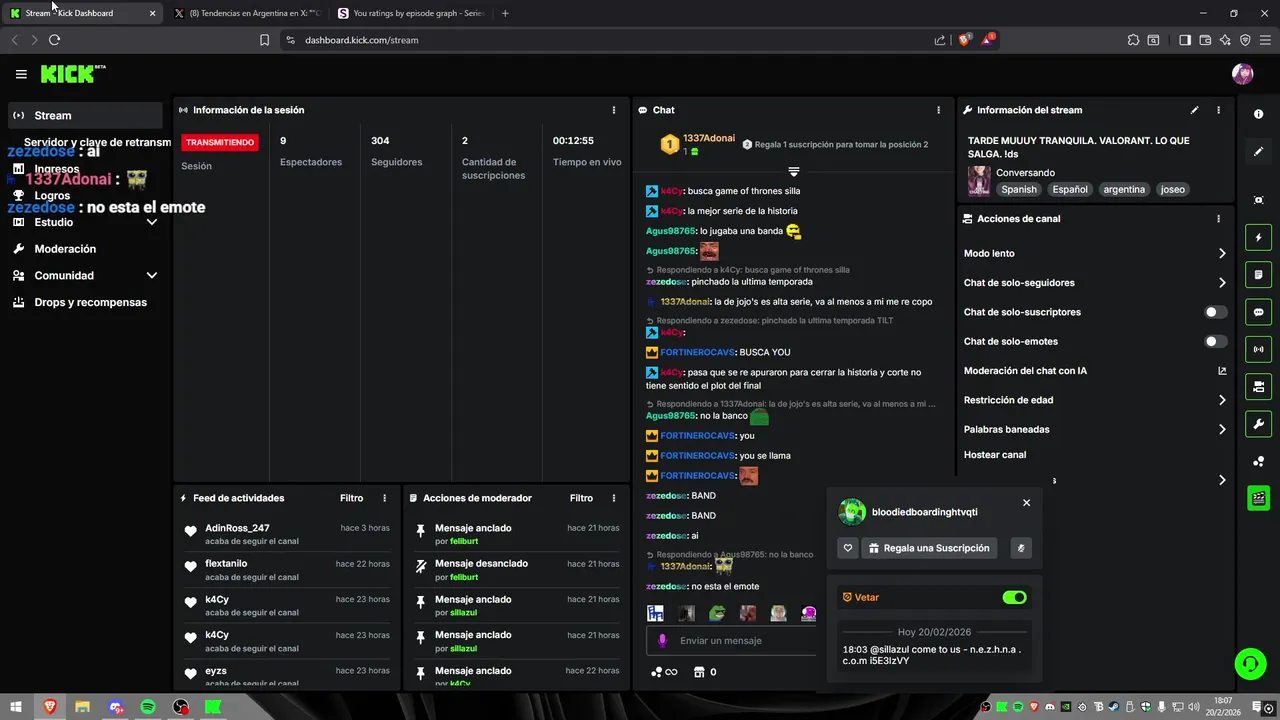Viewport: 1280px width, 720px height.
Task: Click the Spanish tag chip
Action: click(x=1019, y=189)
